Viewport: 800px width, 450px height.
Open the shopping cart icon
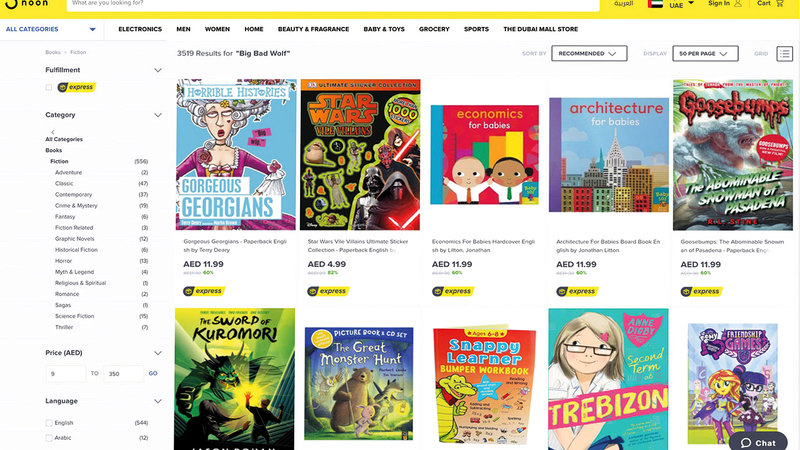tap(780, 3)
